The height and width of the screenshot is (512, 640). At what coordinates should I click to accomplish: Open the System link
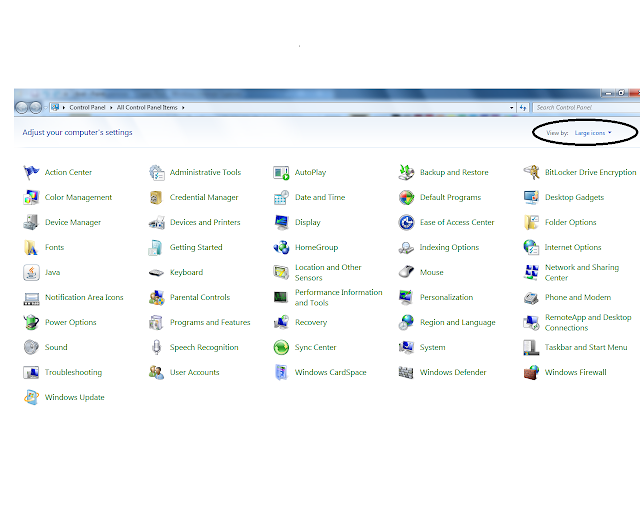(x=433, y=347)
